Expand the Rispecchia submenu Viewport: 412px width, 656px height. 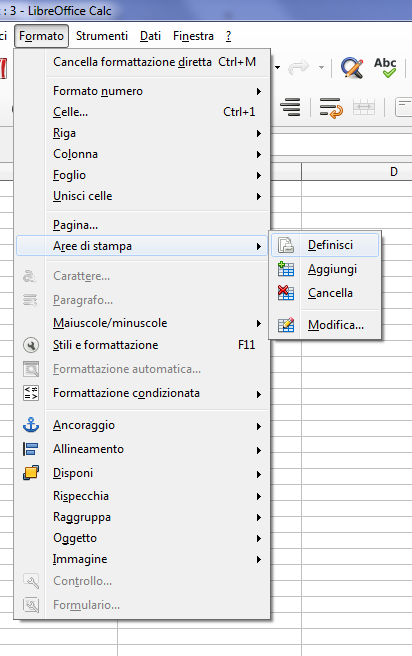[x=142, y=496]
